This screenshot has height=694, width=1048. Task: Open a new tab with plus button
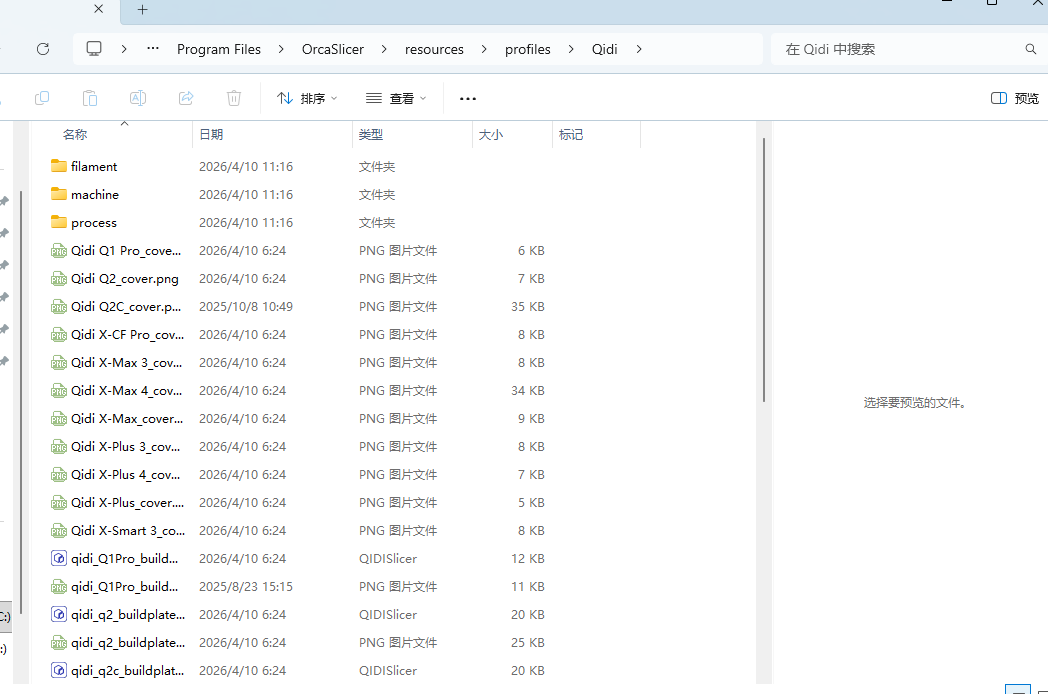coord(142,9)
